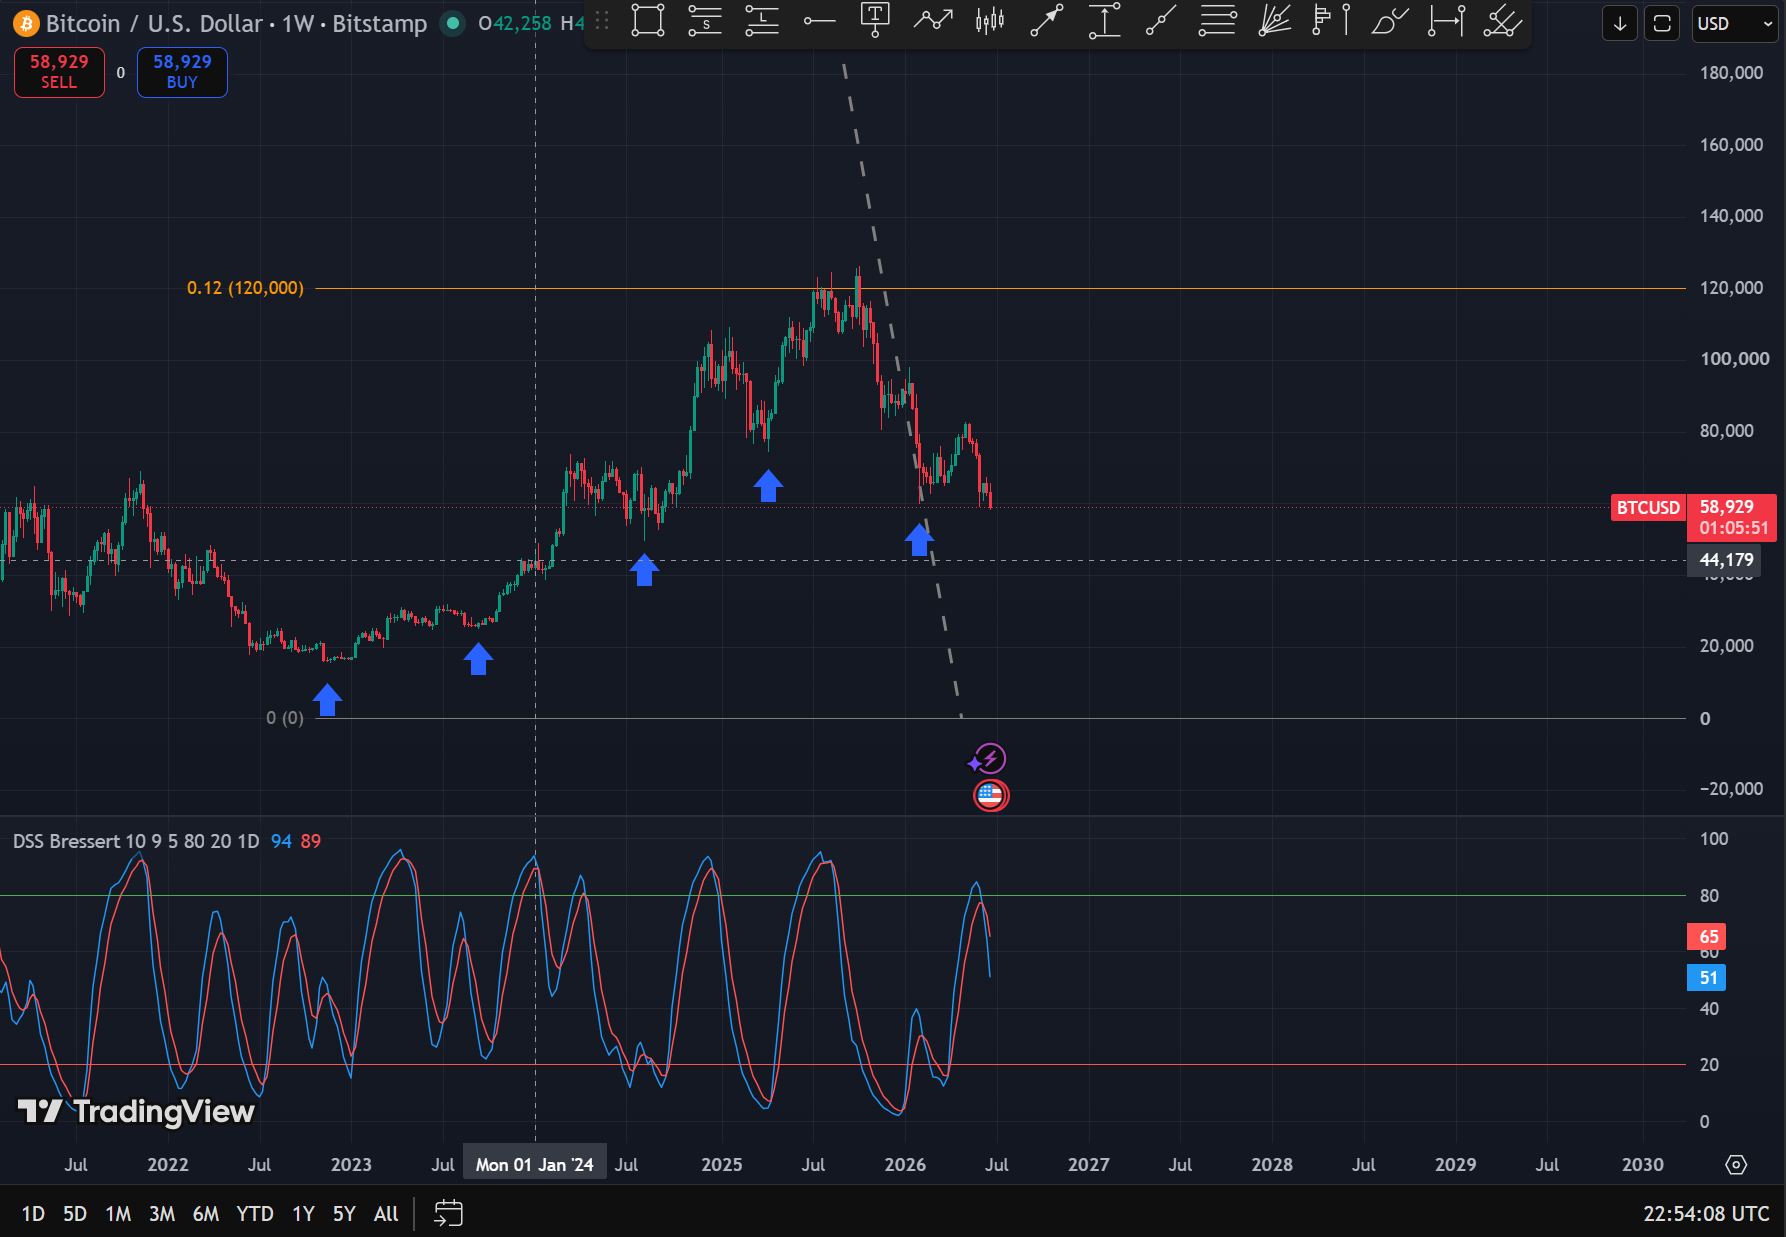The image size is (1786, 1237).
Task: Select the rectangle drawing tool
Action: click(648, 21)
